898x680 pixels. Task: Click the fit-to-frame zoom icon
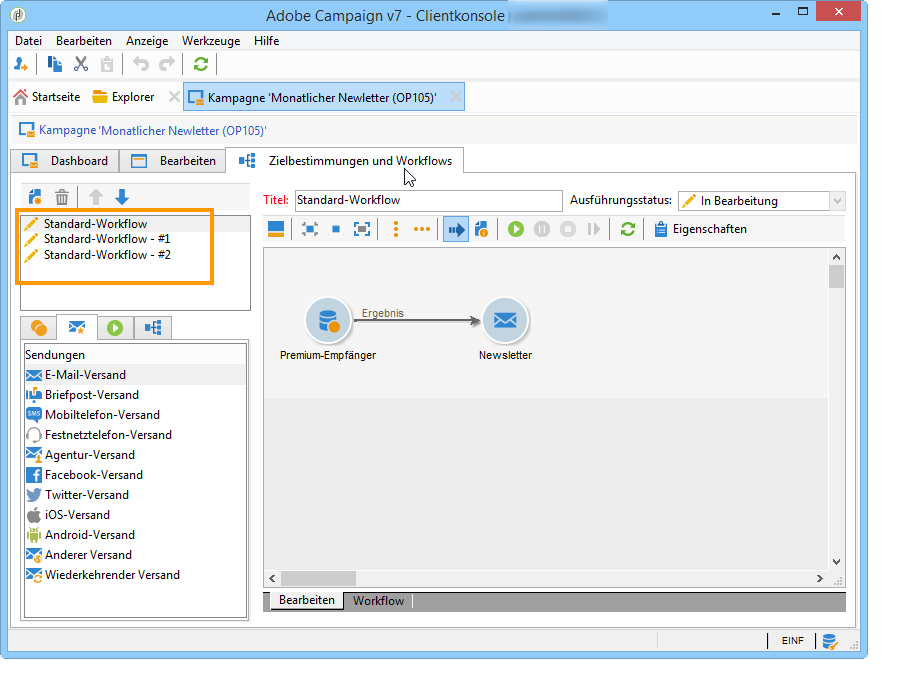point(362,229)
